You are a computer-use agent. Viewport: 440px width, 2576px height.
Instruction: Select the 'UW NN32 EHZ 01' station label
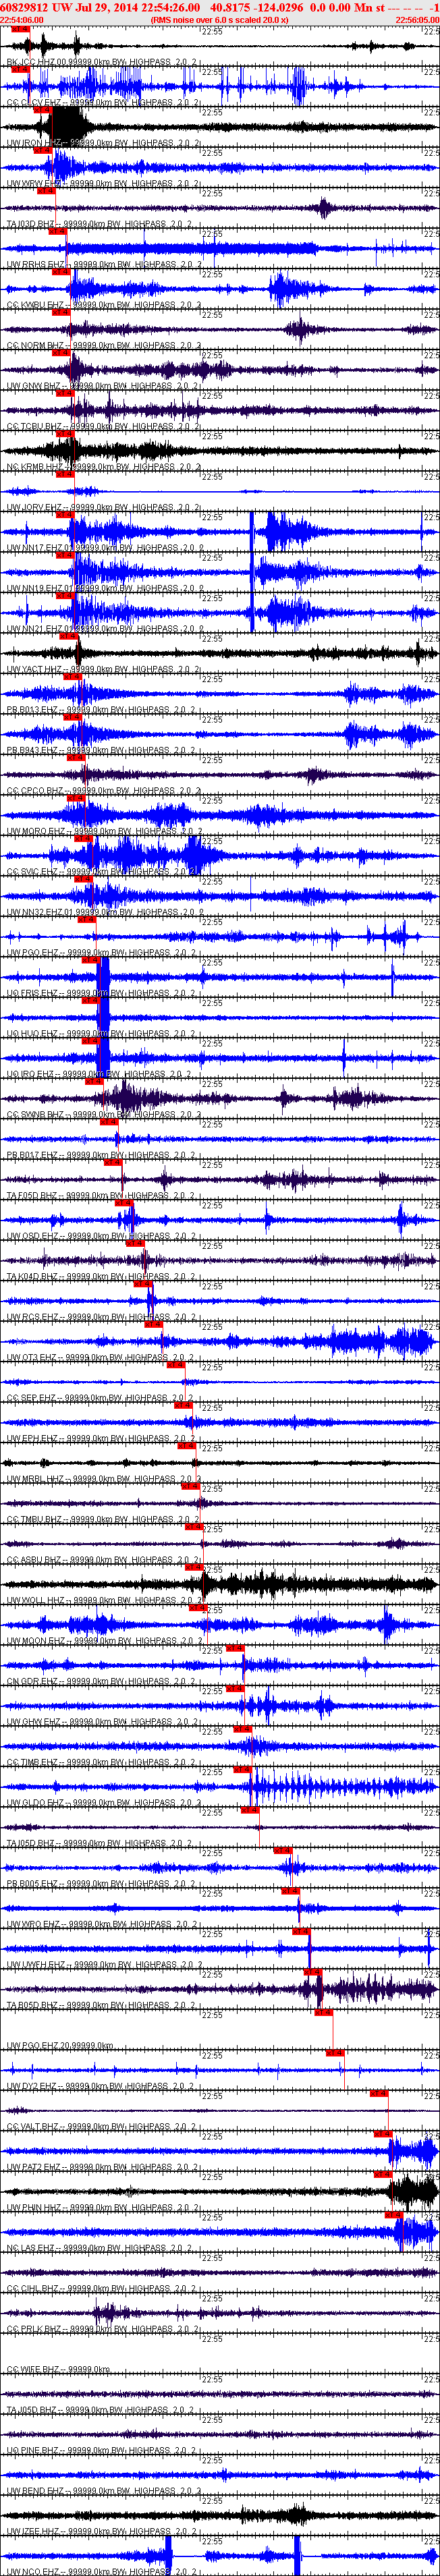pyautogui.click(x=40, y=912)
